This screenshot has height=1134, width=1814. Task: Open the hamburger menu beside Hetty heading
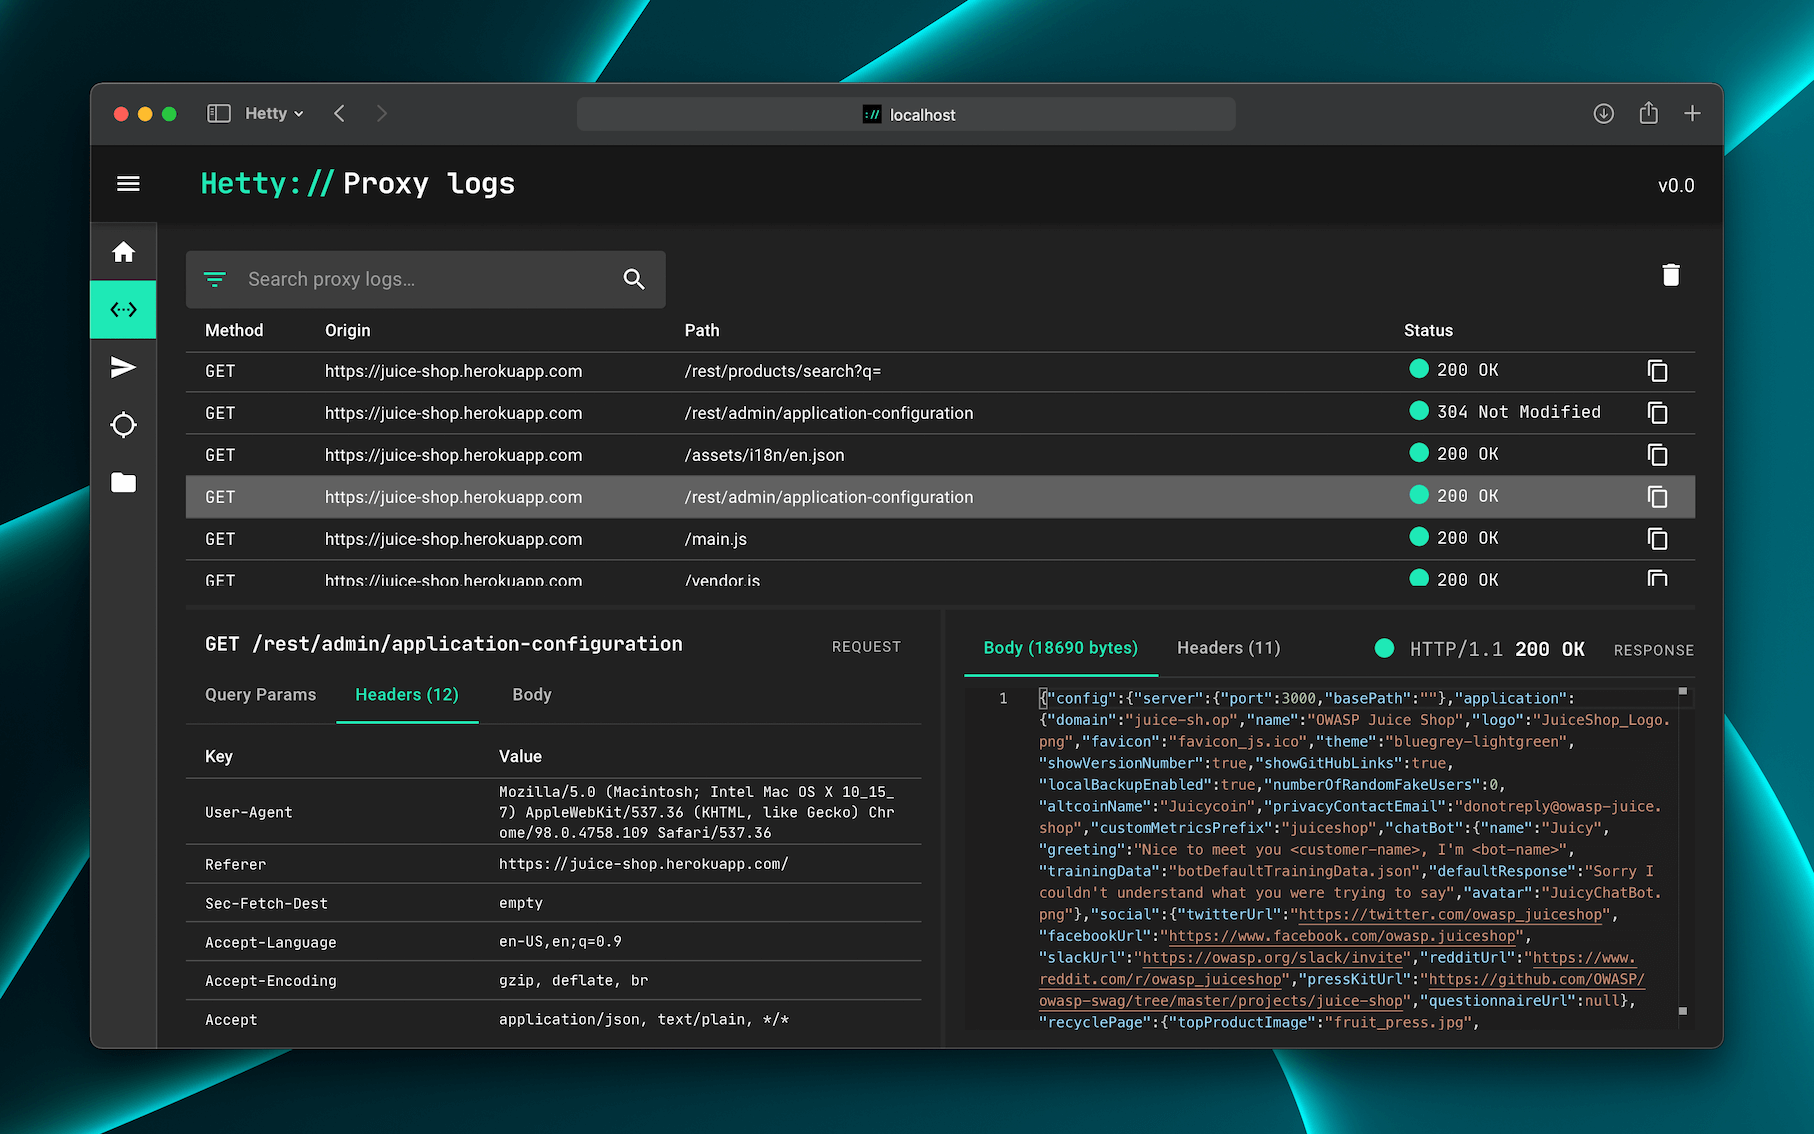click(x=128, y=183)
